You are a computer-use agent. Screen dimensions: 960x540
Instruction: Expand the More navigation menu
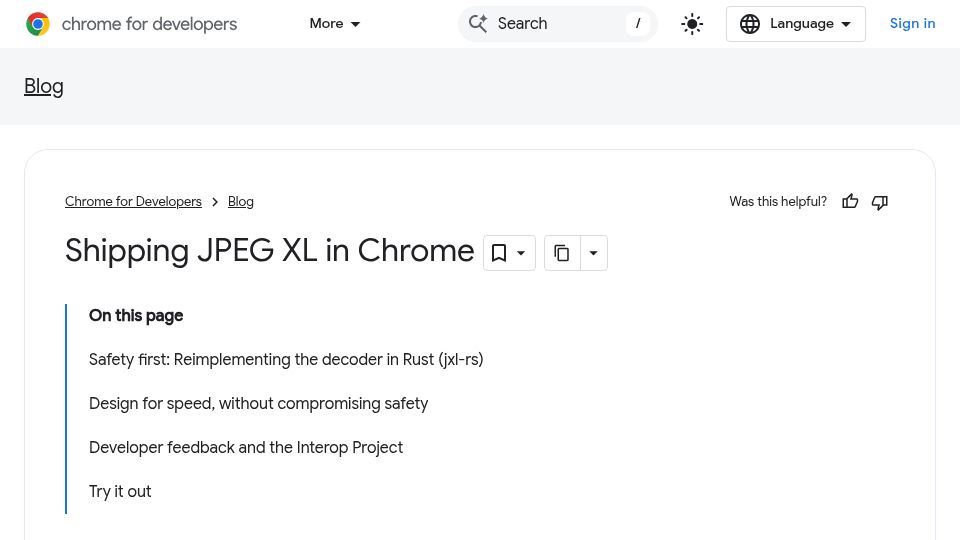pos(335,24)
